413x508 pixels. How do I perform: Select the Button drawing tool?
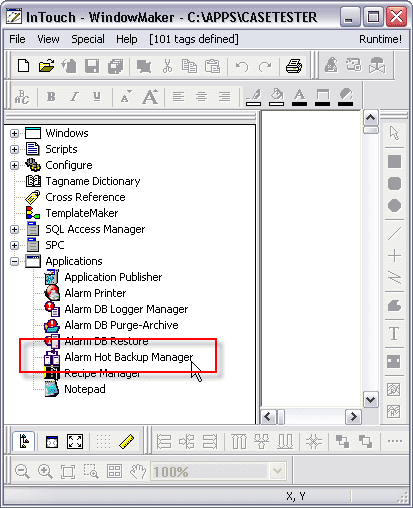click(x=394, y=361)
